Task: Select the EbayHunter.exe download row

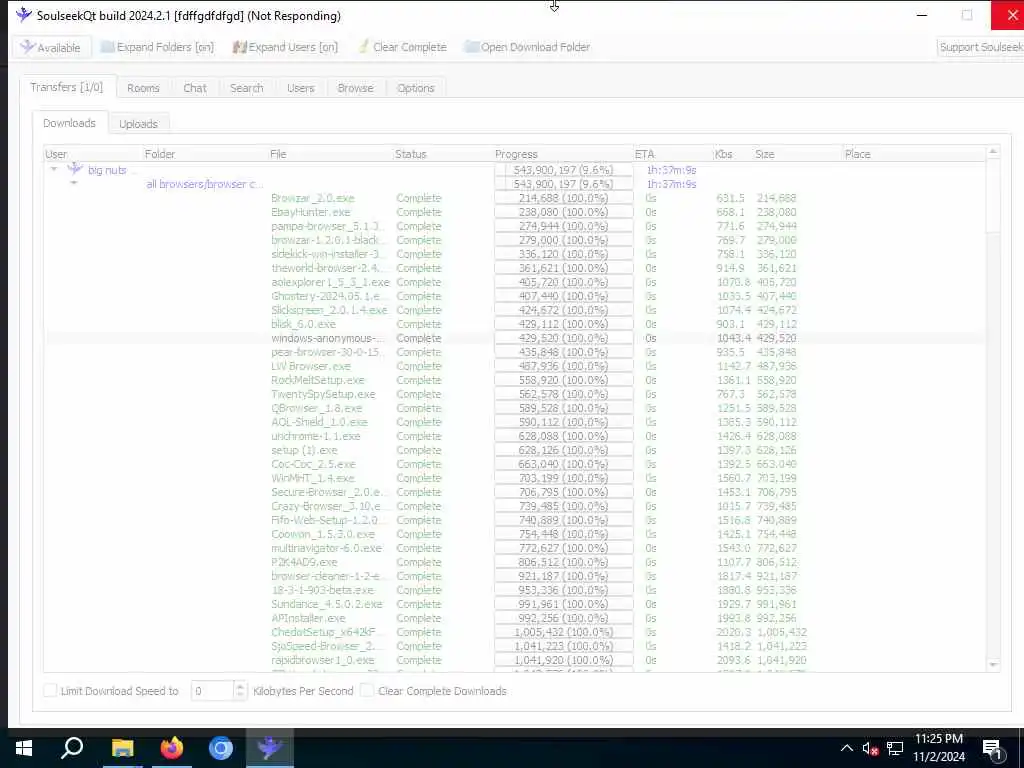Action: [515, 212]
